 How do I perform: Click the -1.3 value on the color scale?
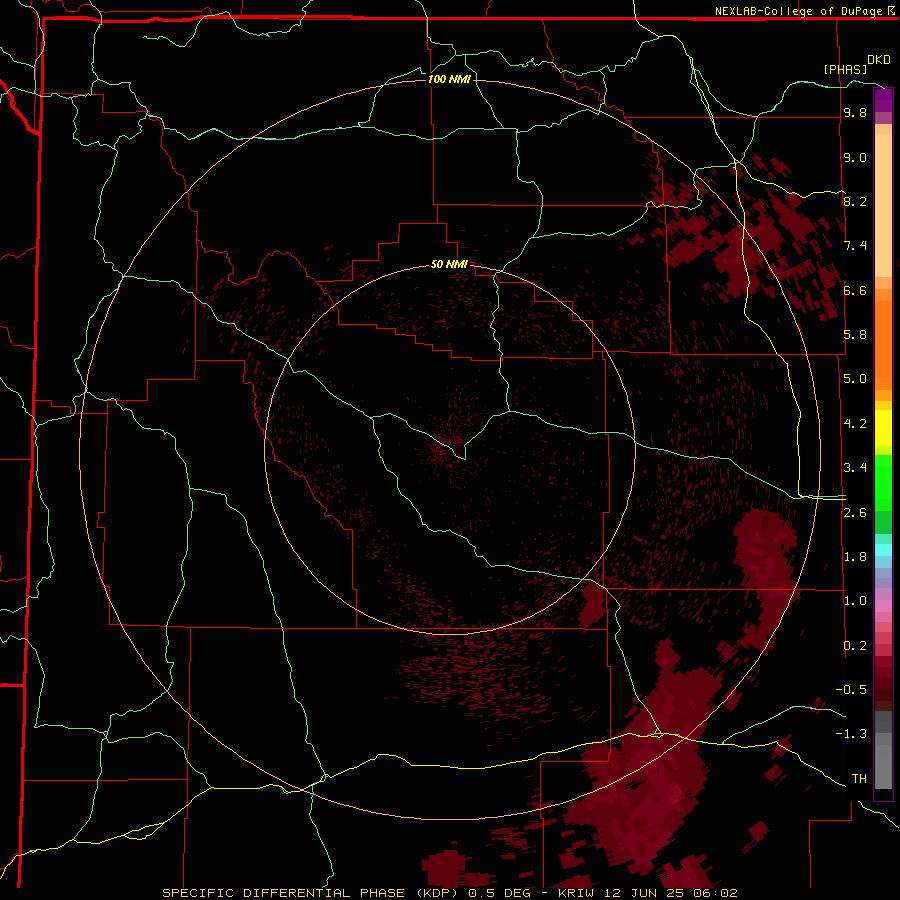click(851, 734)
